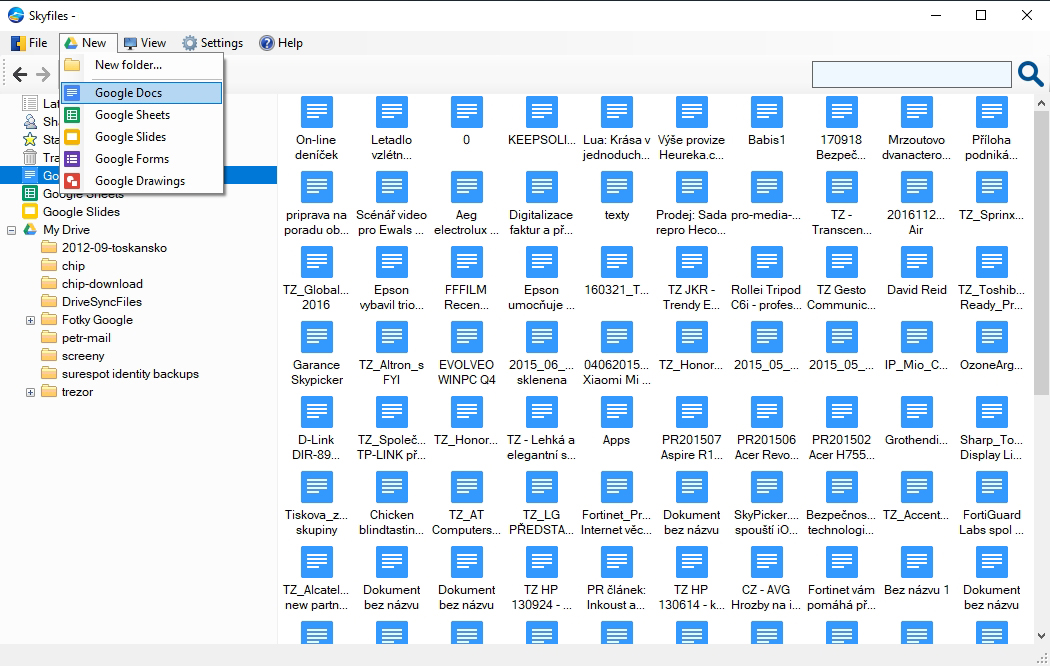The image size is (1050, 666).
Task: Click the search magnifier icon
Action: click(x=1030, y=74)
